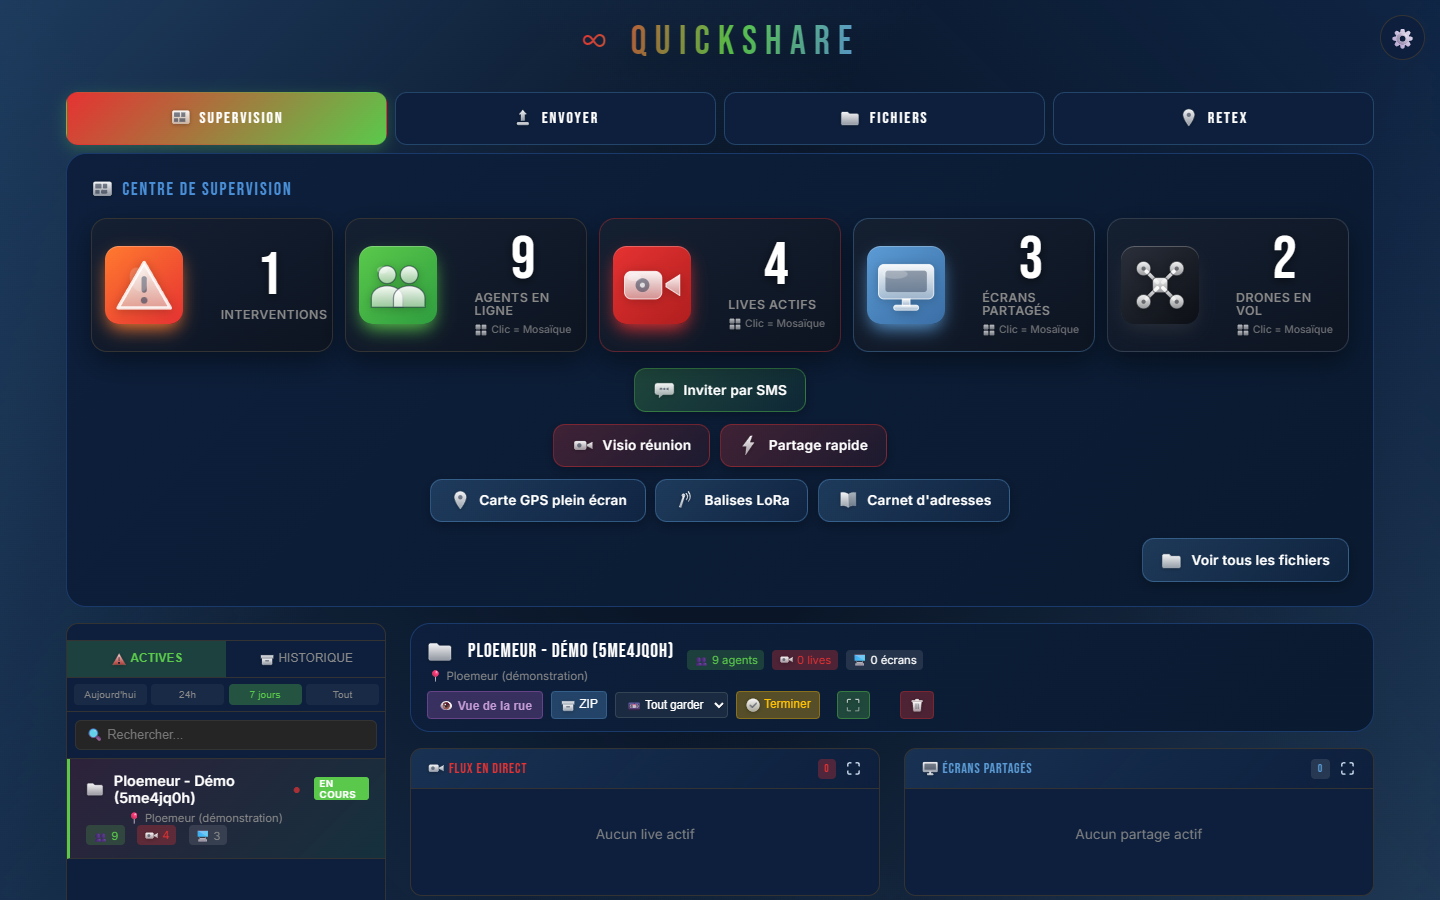1440x900 pixels.
Task: Click the red camera Lives actifs icon
Action: click(x=652, y=285)
